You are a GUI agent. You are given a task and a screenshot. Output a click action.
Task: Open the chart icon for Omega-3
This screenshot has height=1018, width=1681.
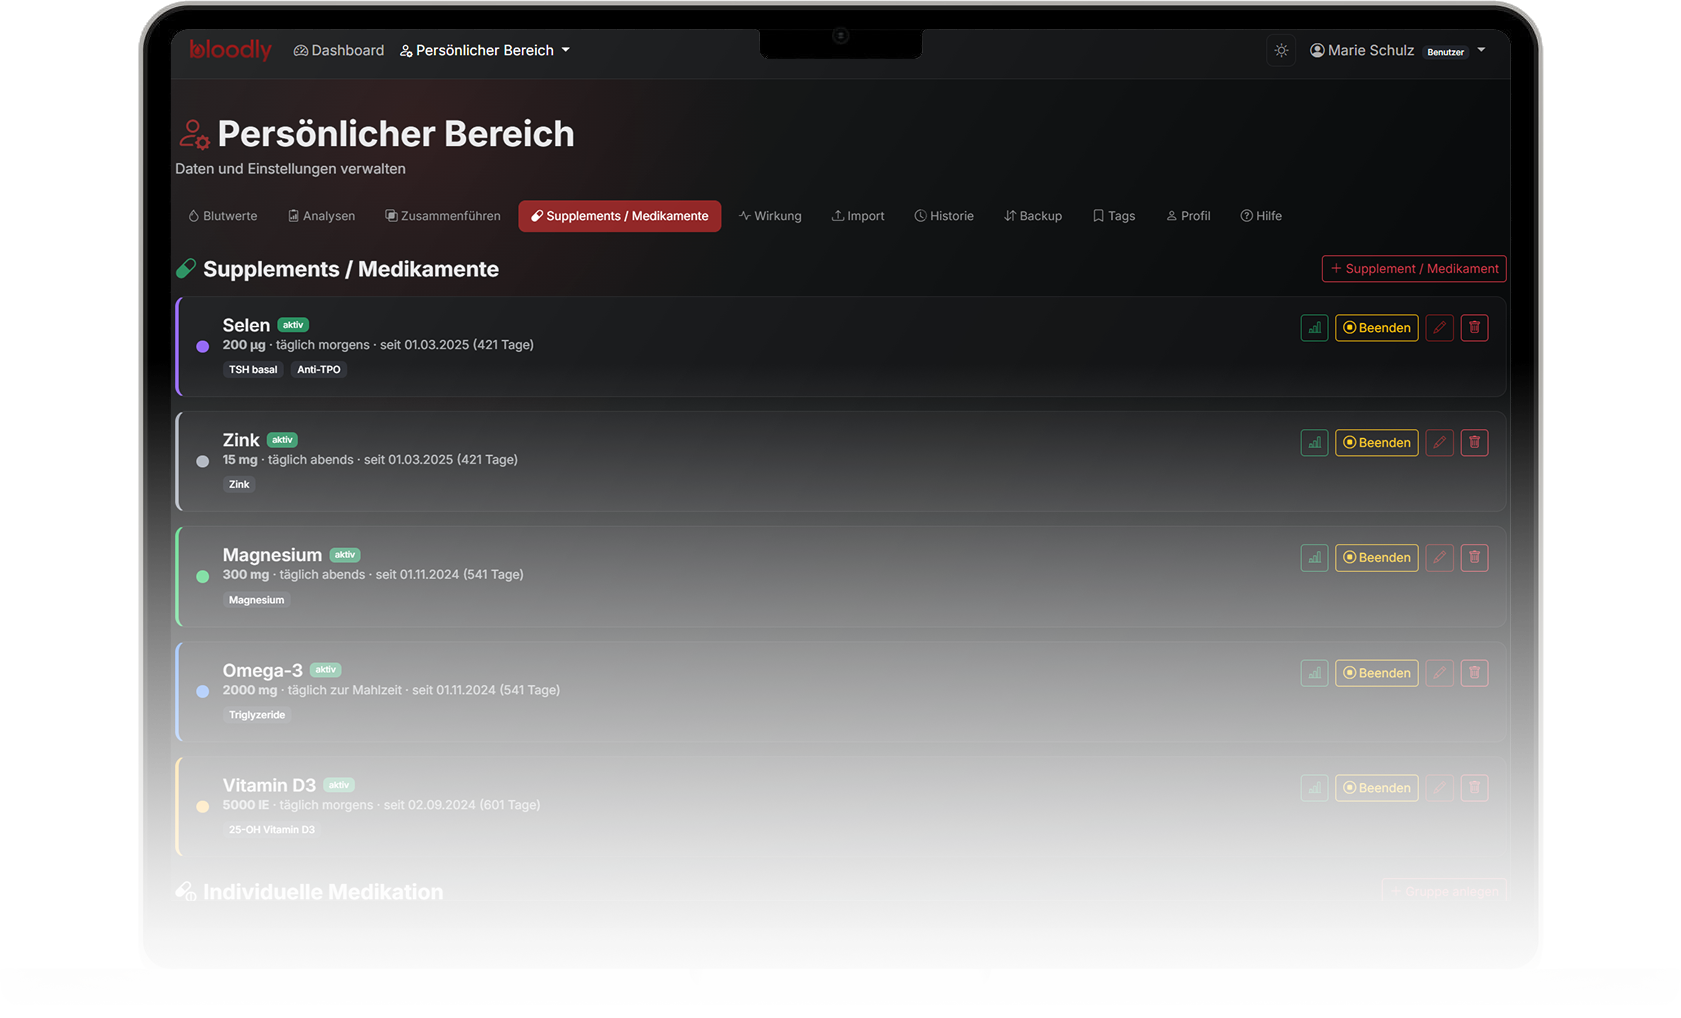1314,673
